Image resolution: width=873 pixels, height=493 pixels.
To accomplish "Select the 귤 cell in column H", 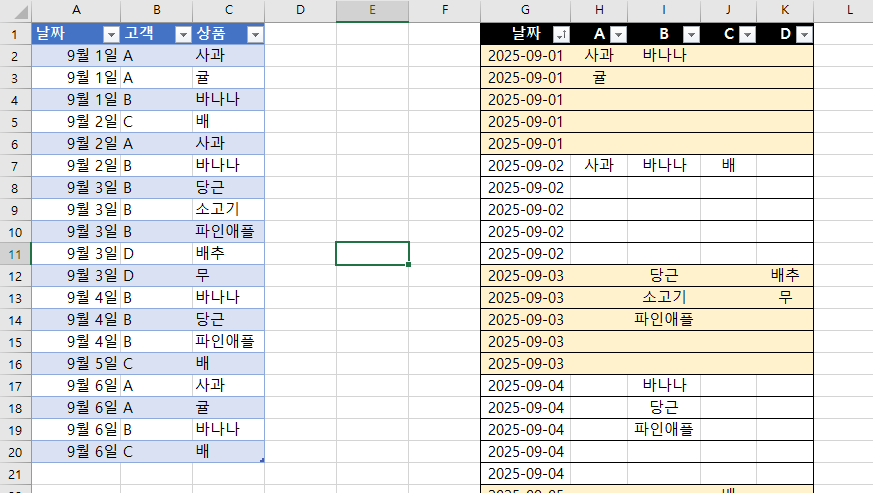I will (x=599, y=77).
